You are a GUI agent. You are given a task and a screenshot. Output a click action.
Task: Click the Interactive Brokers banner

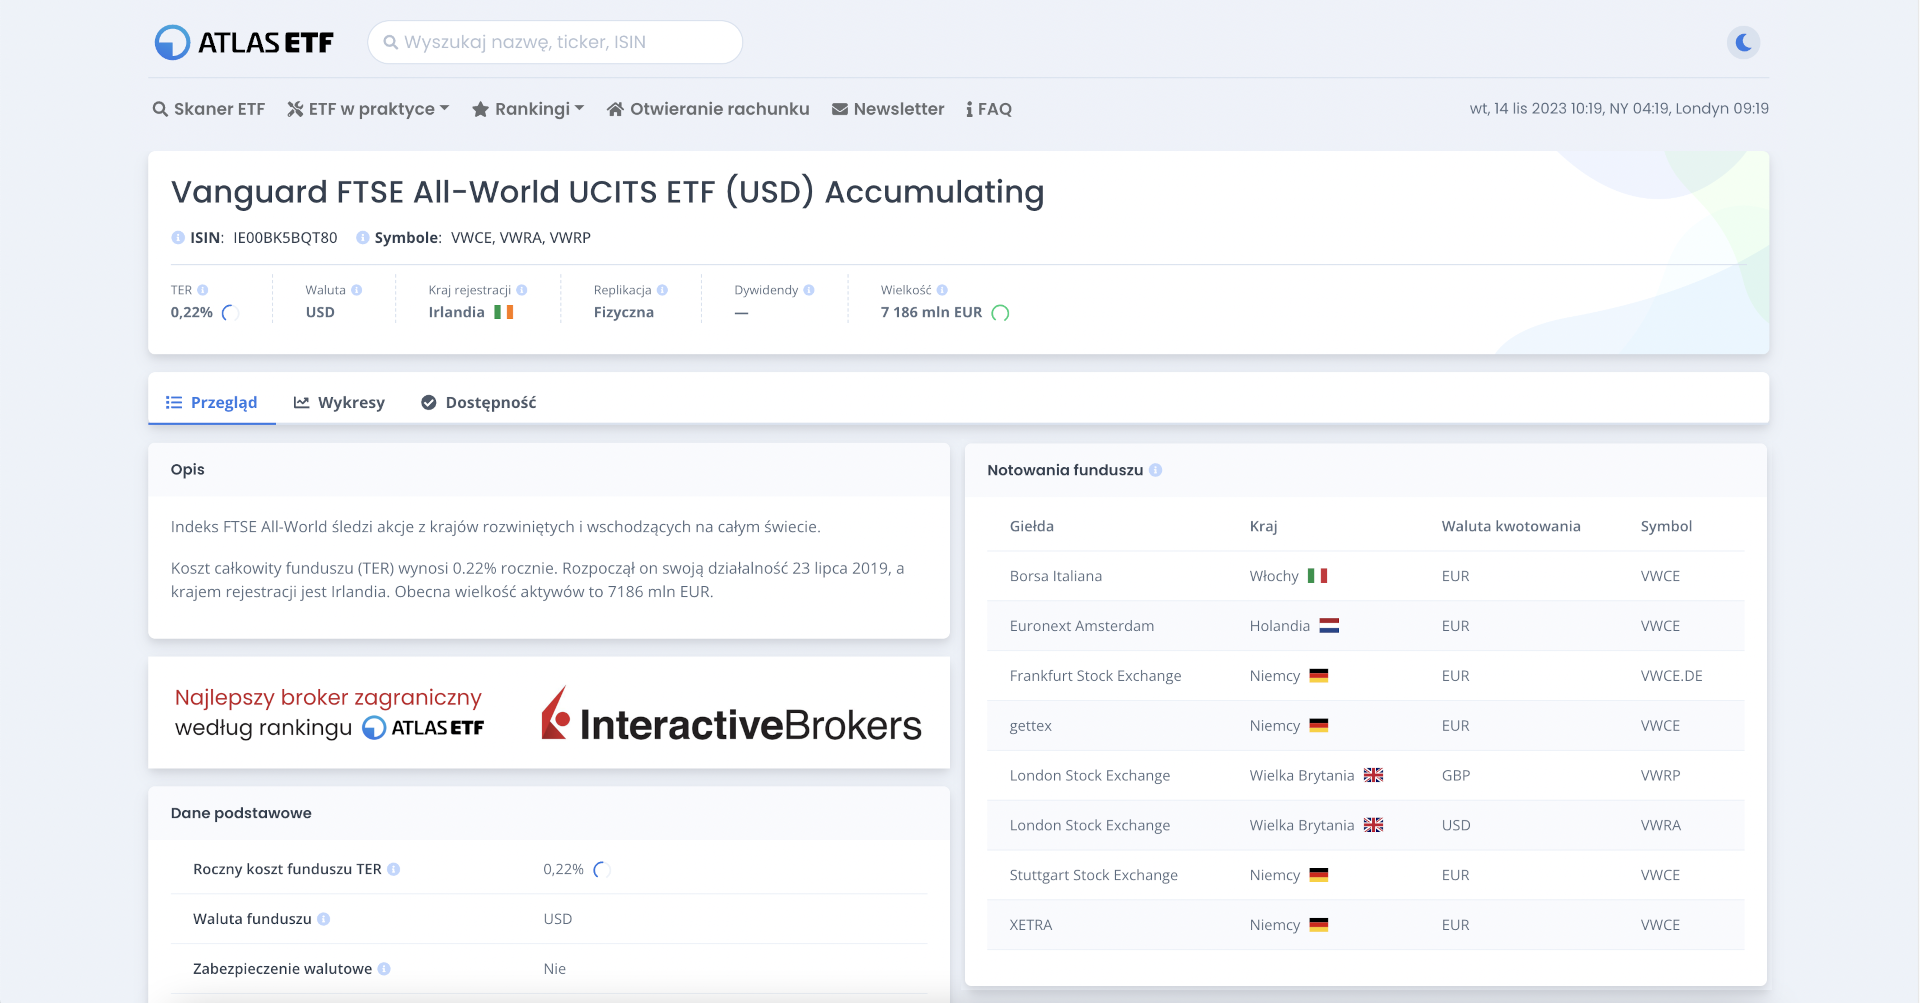(548, 713)
